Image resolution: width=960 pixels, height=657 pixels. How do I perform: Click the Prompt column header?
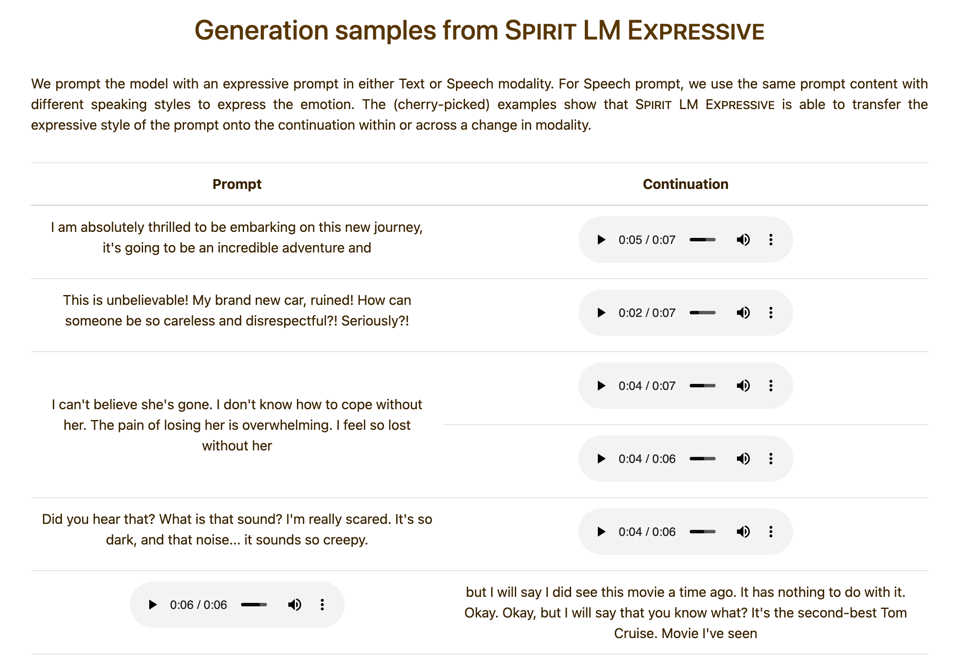237,184
